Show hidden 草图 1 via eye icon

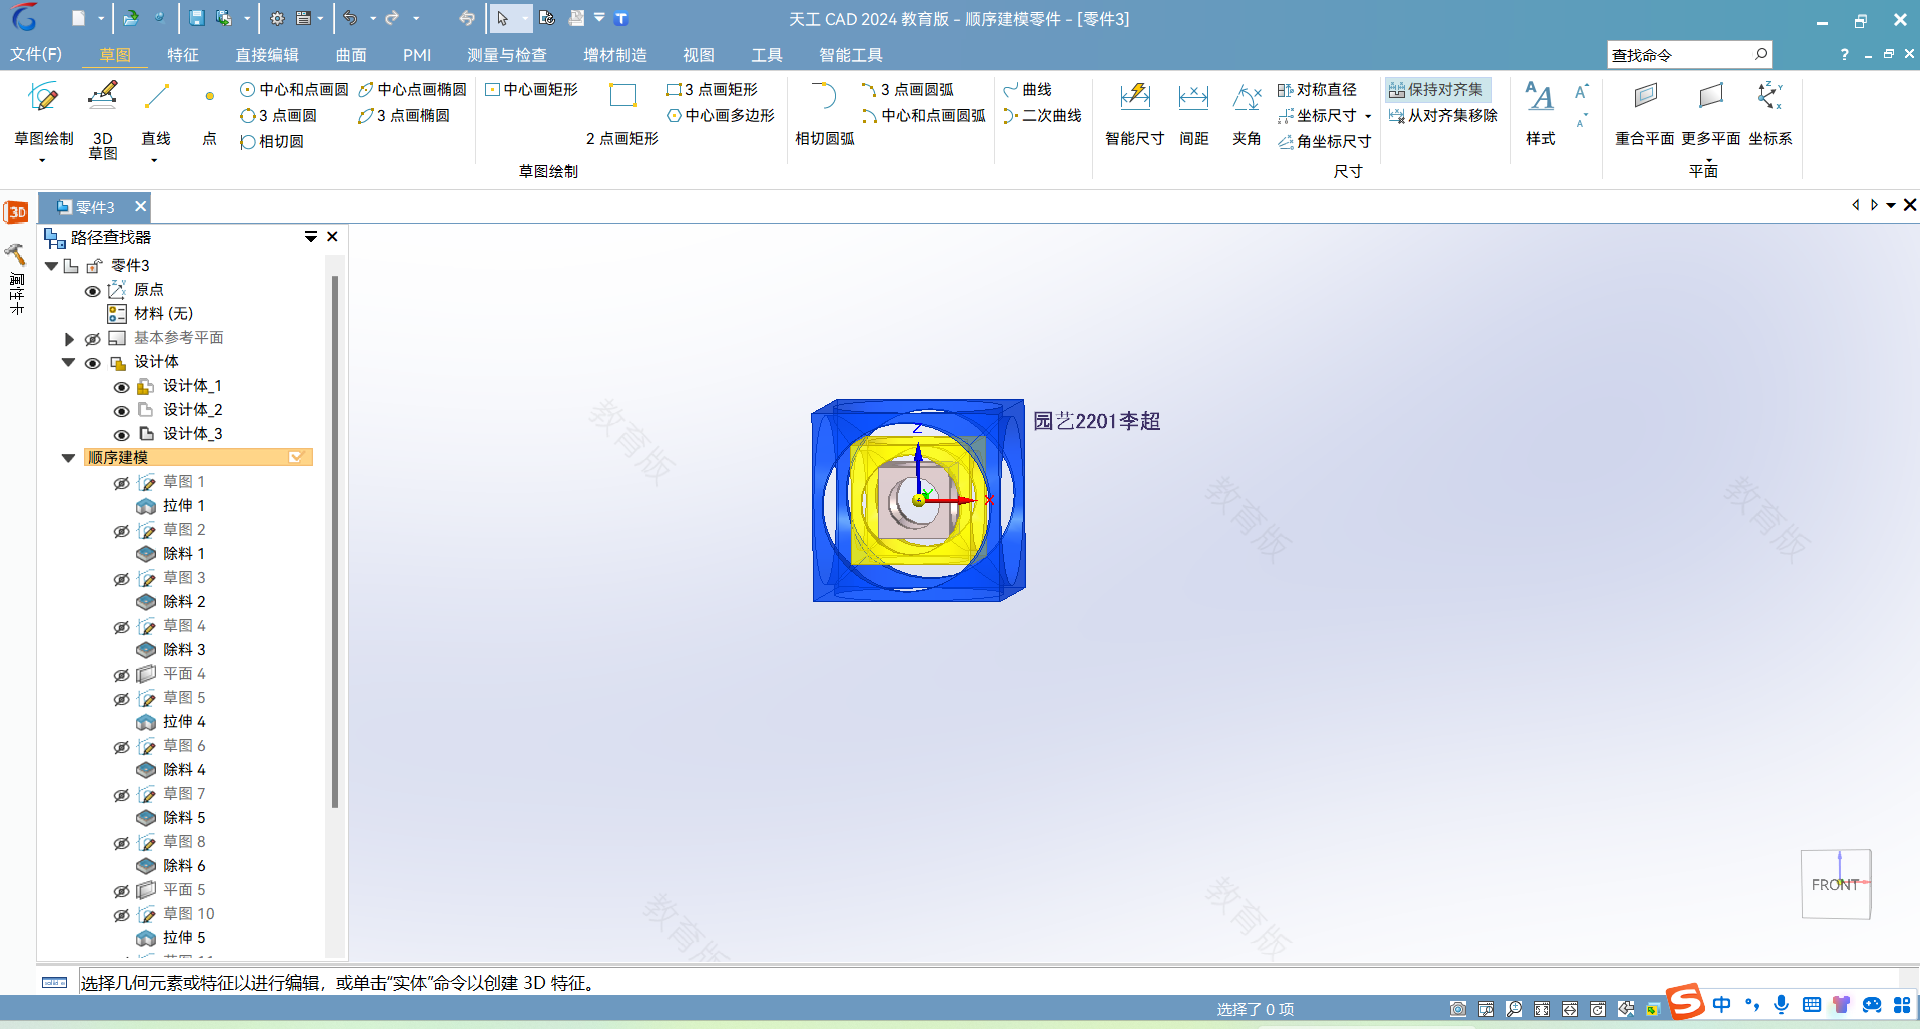(x=122, y=483)
